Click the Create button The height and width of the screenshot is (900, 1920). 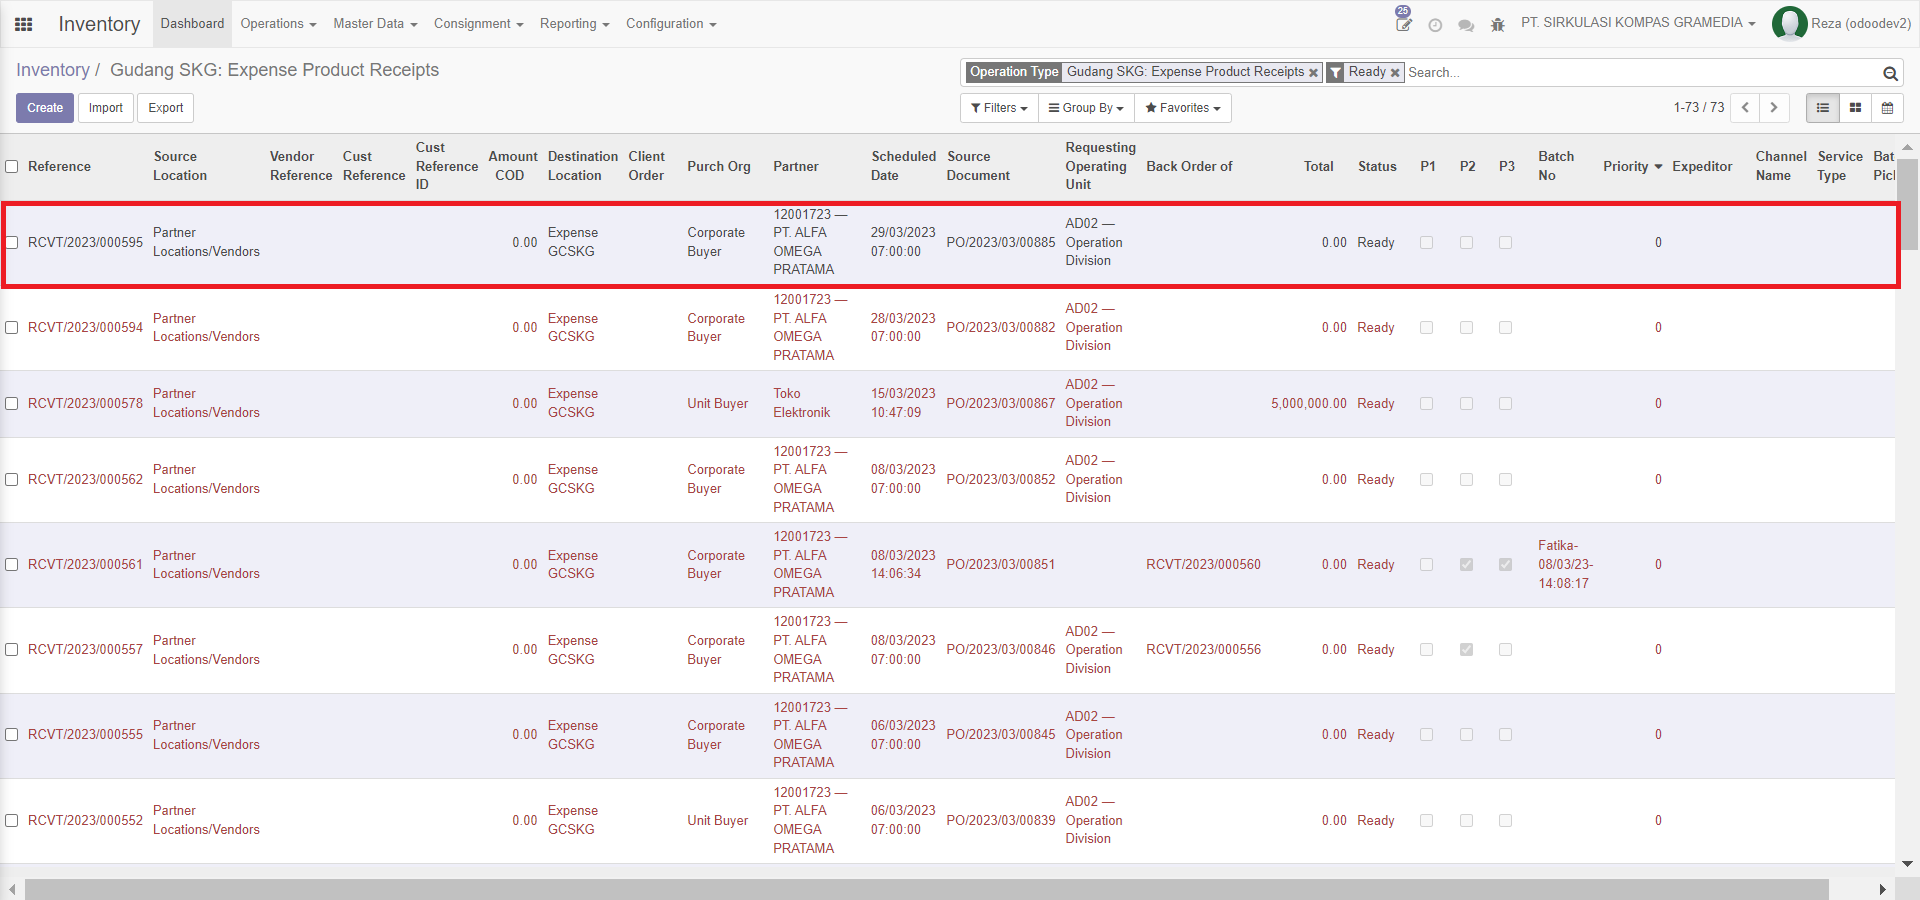[45, 108]
